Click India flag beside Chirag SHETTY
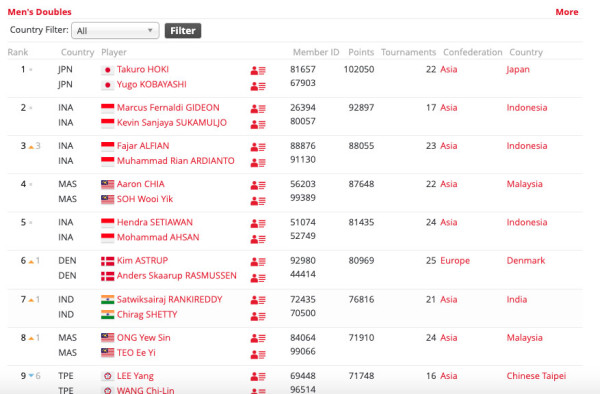 108,315
